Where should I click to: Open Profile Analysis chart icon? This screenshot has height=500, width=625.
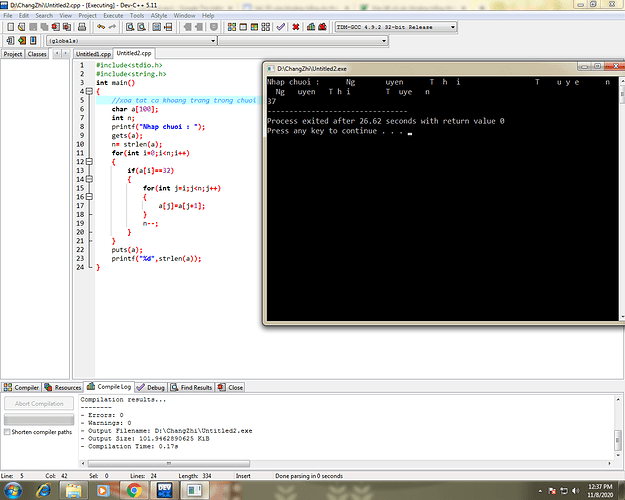pyautogui.click(x=311, y=27)
